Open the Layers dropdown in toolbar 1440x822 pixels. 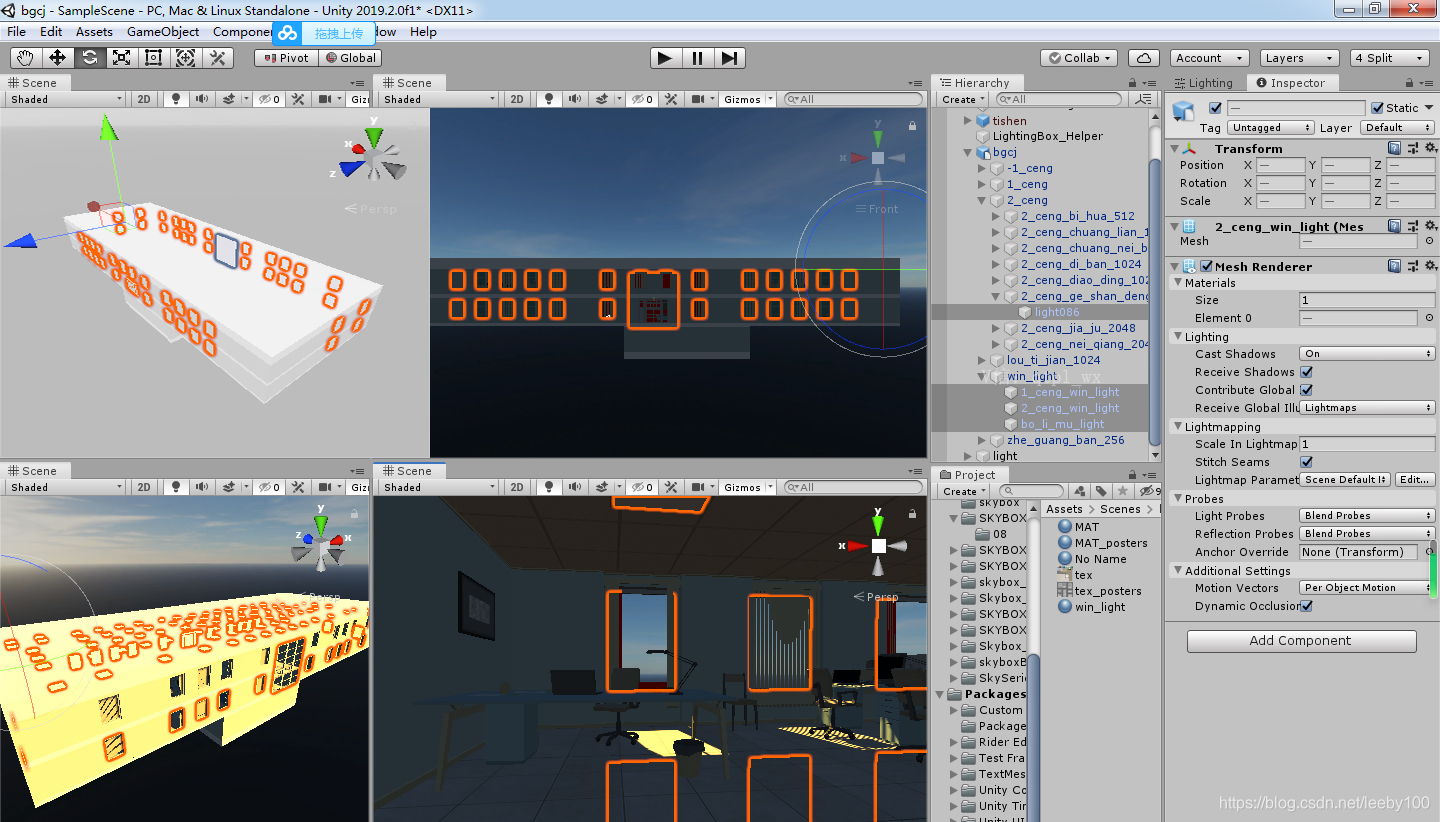[1298, 58]
